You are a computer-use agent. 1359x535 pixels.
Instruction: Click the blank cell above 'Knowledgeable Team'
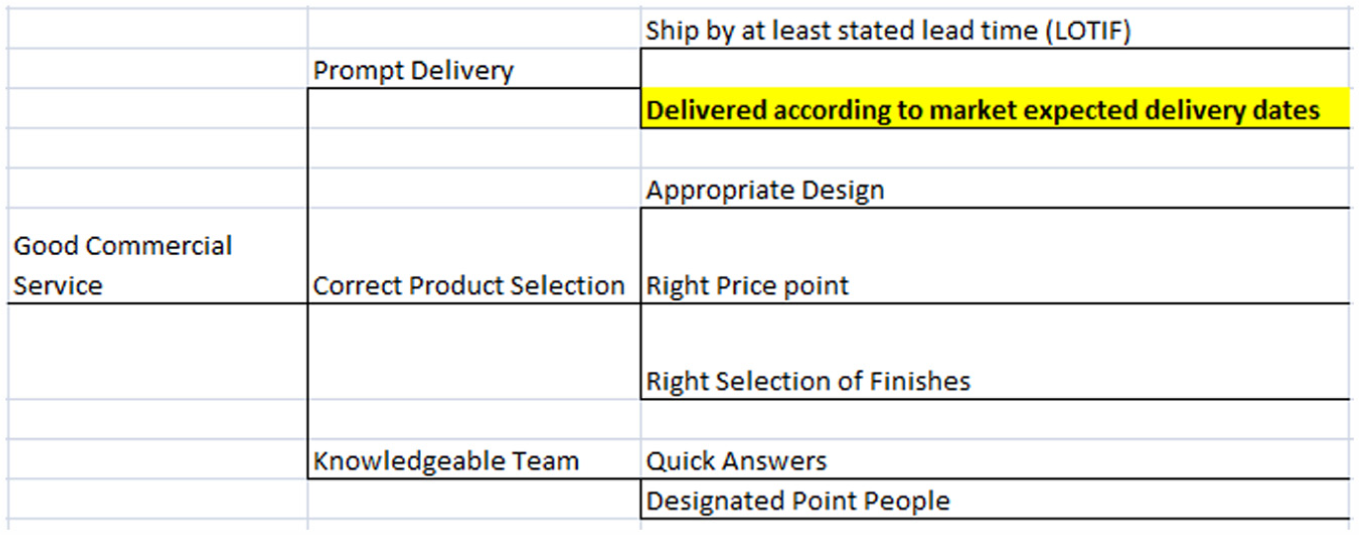474,419
